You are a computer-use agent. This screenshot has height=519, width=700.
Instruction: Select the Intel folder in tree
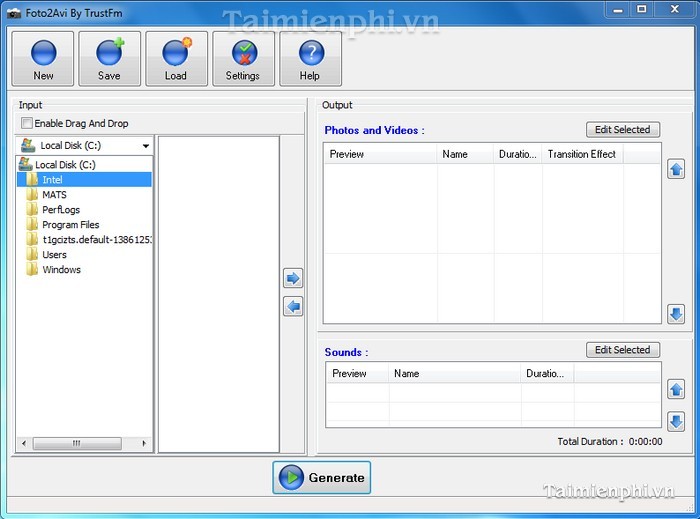52,180
